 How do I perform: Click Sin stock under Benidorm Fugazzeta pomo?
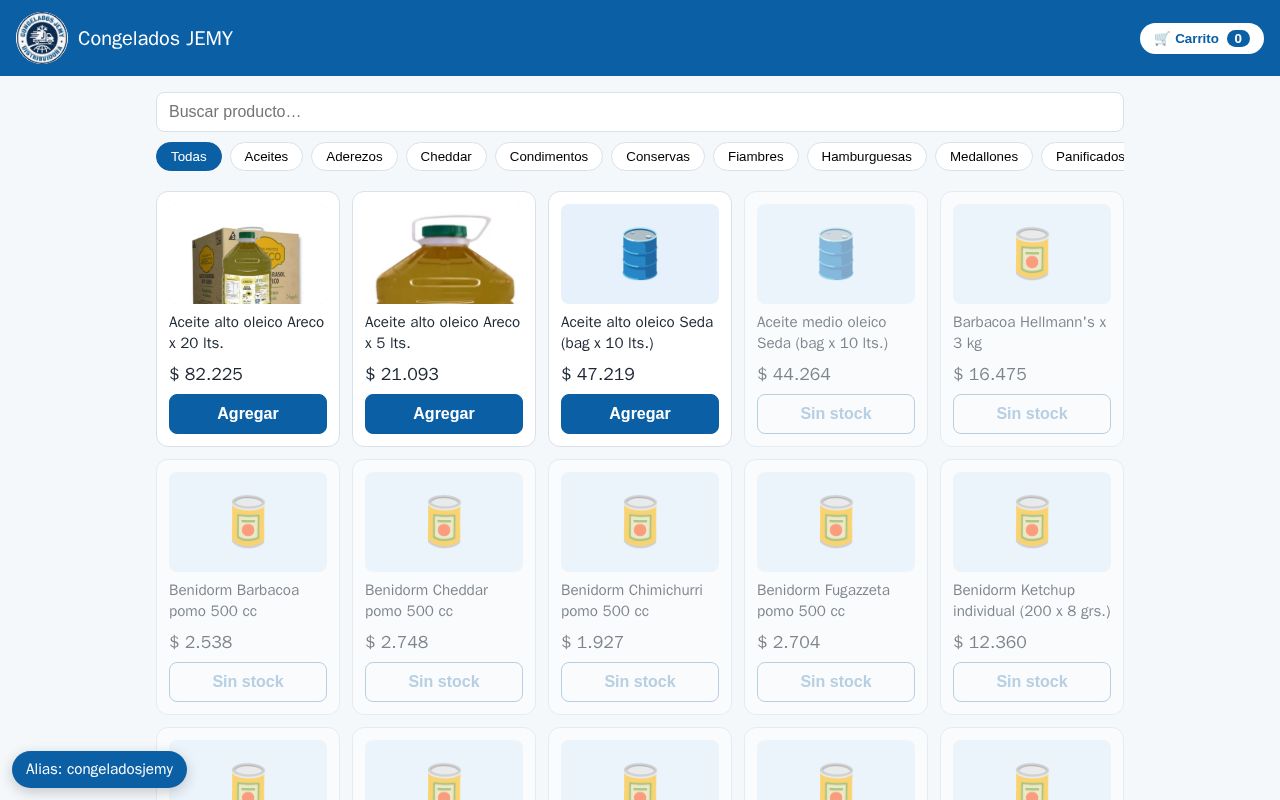click(836, 682)
